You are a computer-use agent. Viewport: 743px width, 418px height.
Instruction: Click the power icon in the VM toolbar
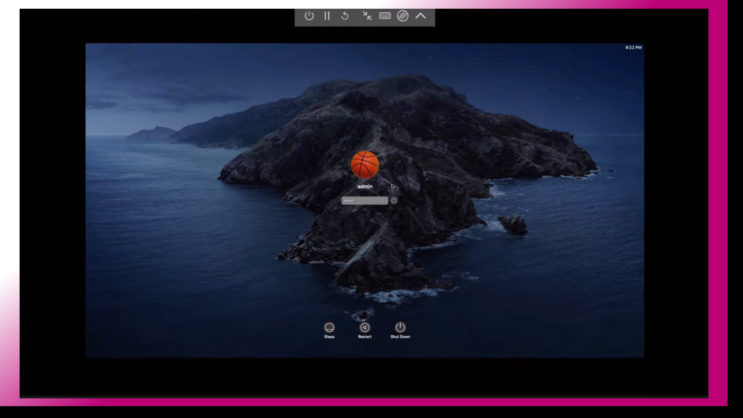coord(309,16)
